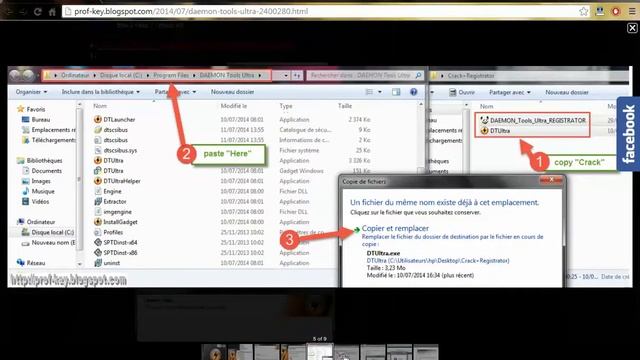The image size is (640, 360).
Task: Click Explorer's back navigation button
Action: pos(16,75)
